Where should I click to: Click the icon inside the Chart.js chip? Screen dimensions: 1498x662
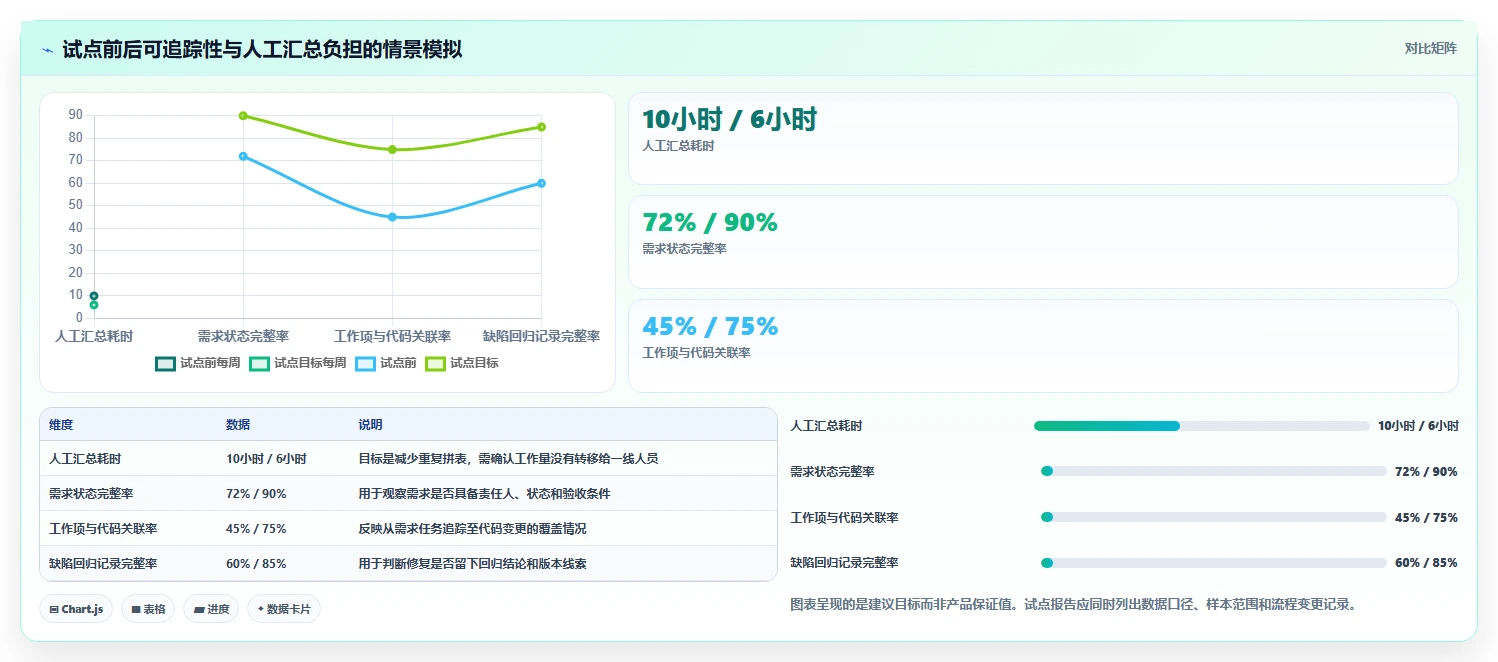pos(54,609)
